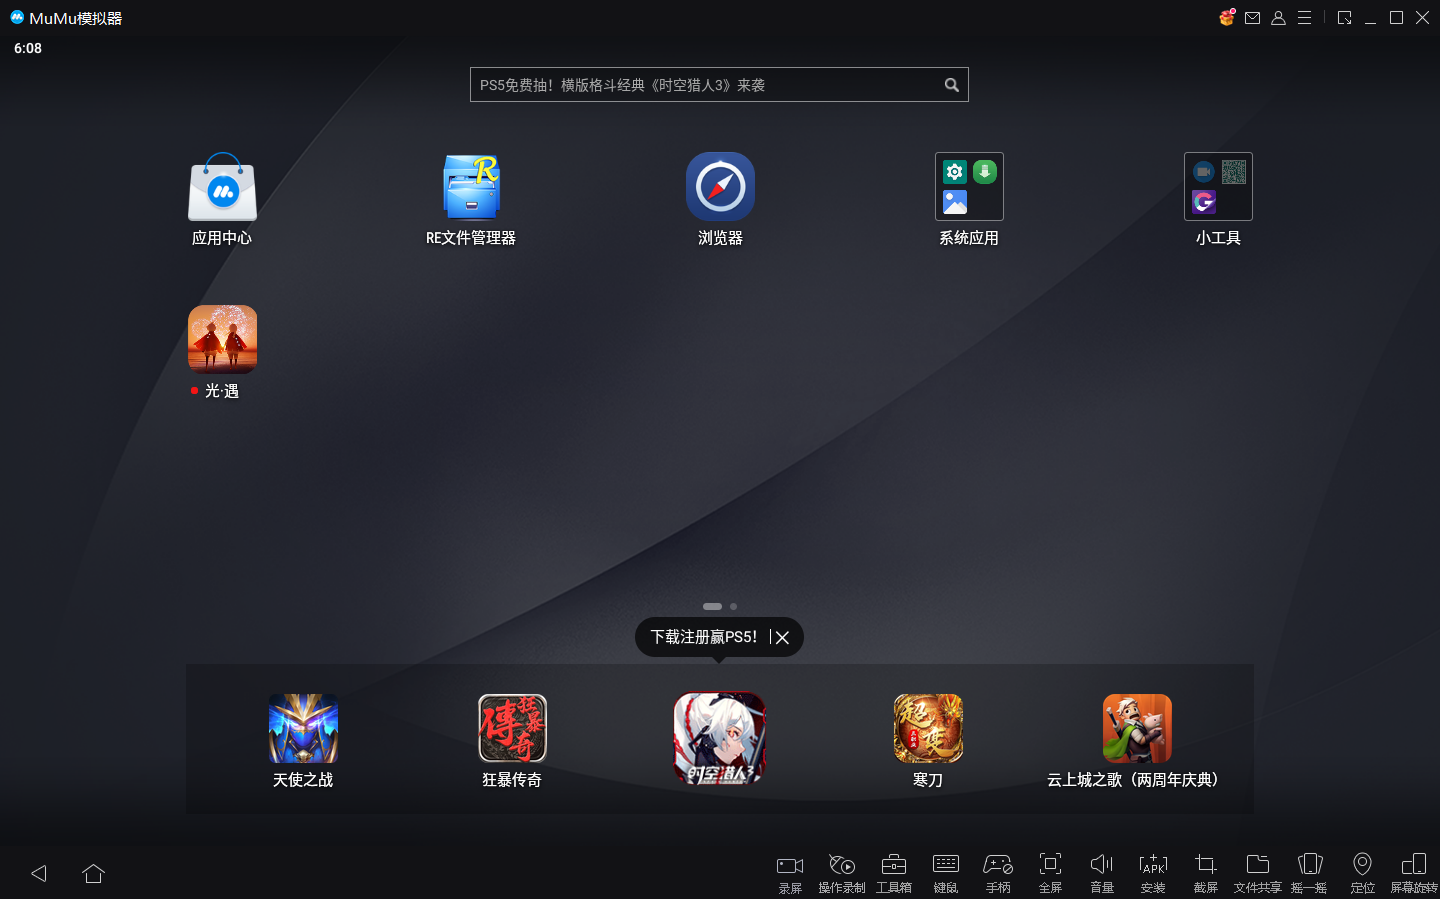Open the hamburger menu in title bar
Viewport: 1440px width, 899px height.
click(1304, 18)
